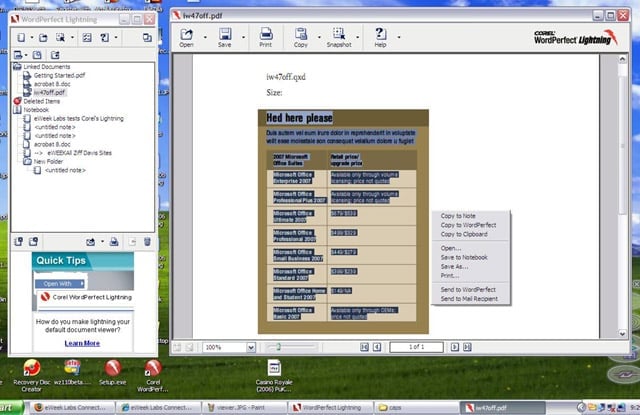Screen dimensions: 640x415
Task: Choose Copy to Note in the context menu
Action: [458, 216]
